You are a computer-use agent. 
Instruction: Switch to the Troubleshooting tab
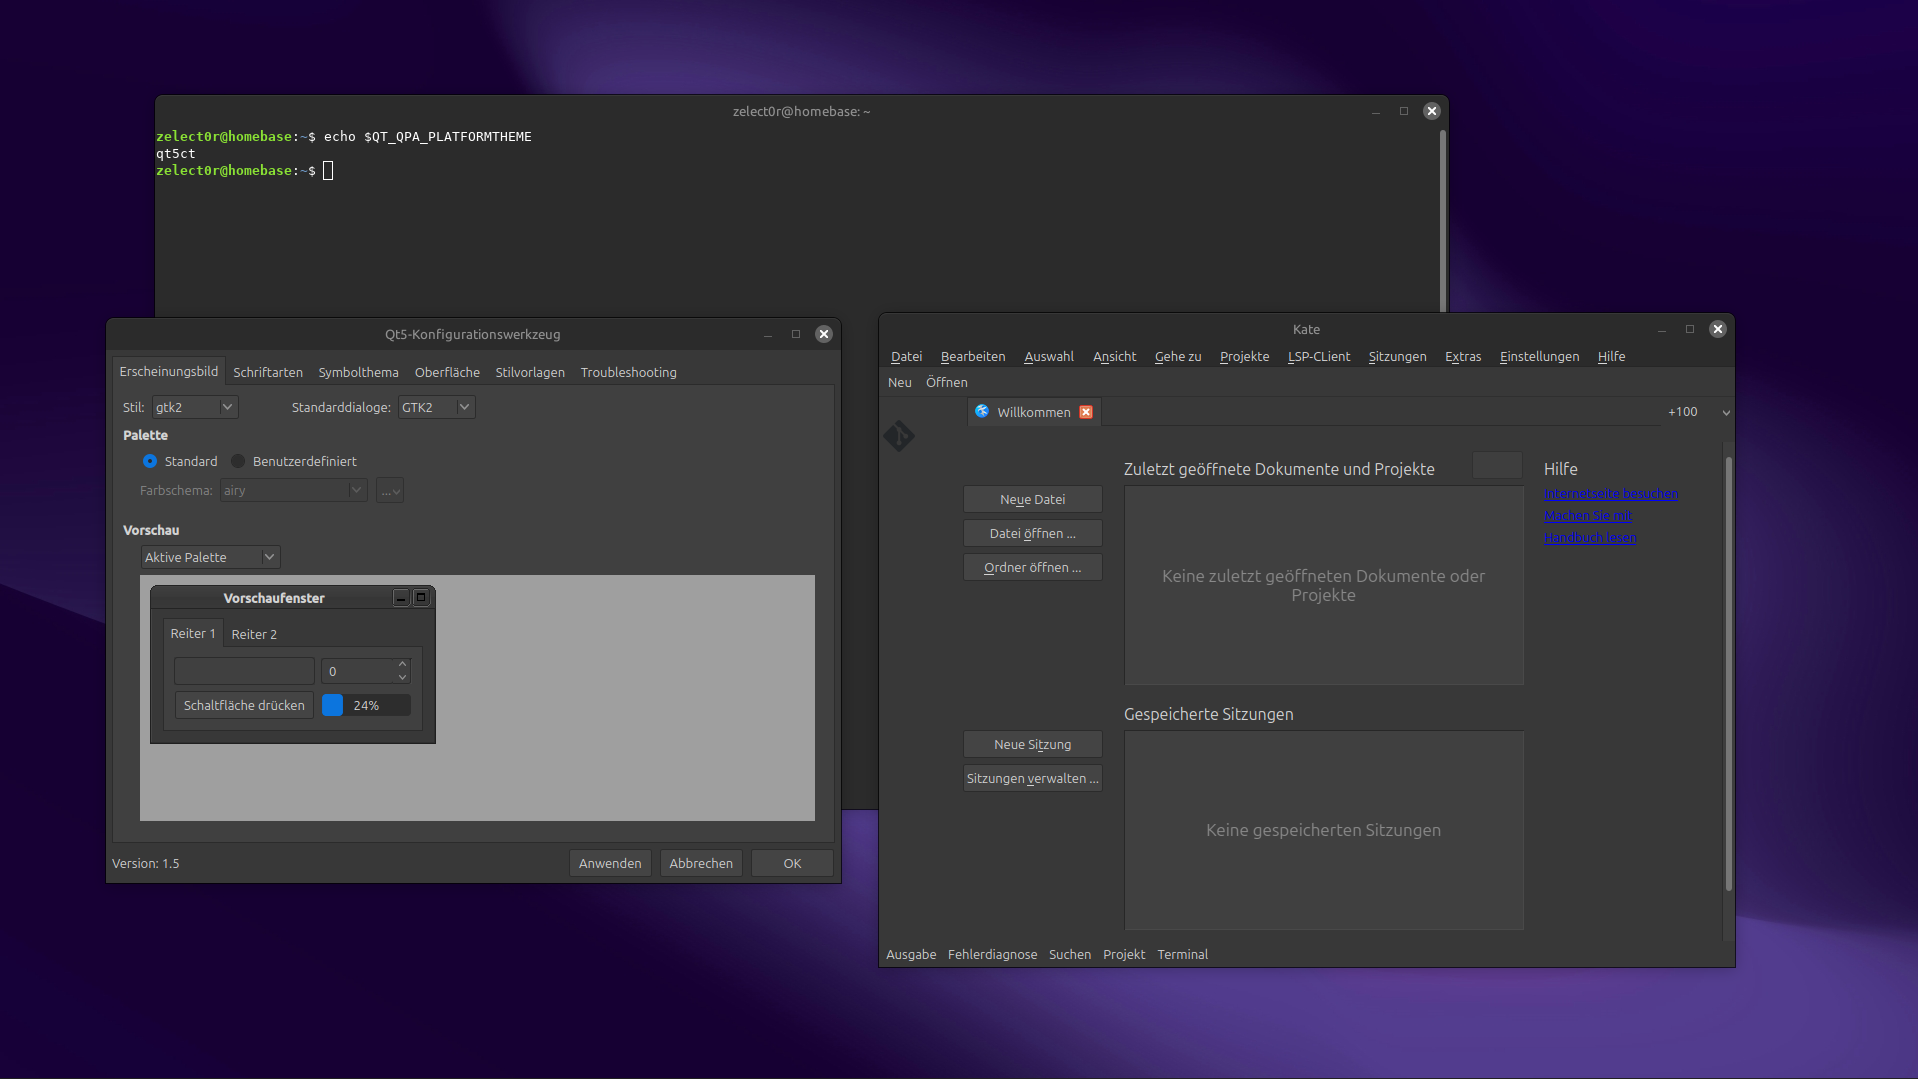(629, 372)
